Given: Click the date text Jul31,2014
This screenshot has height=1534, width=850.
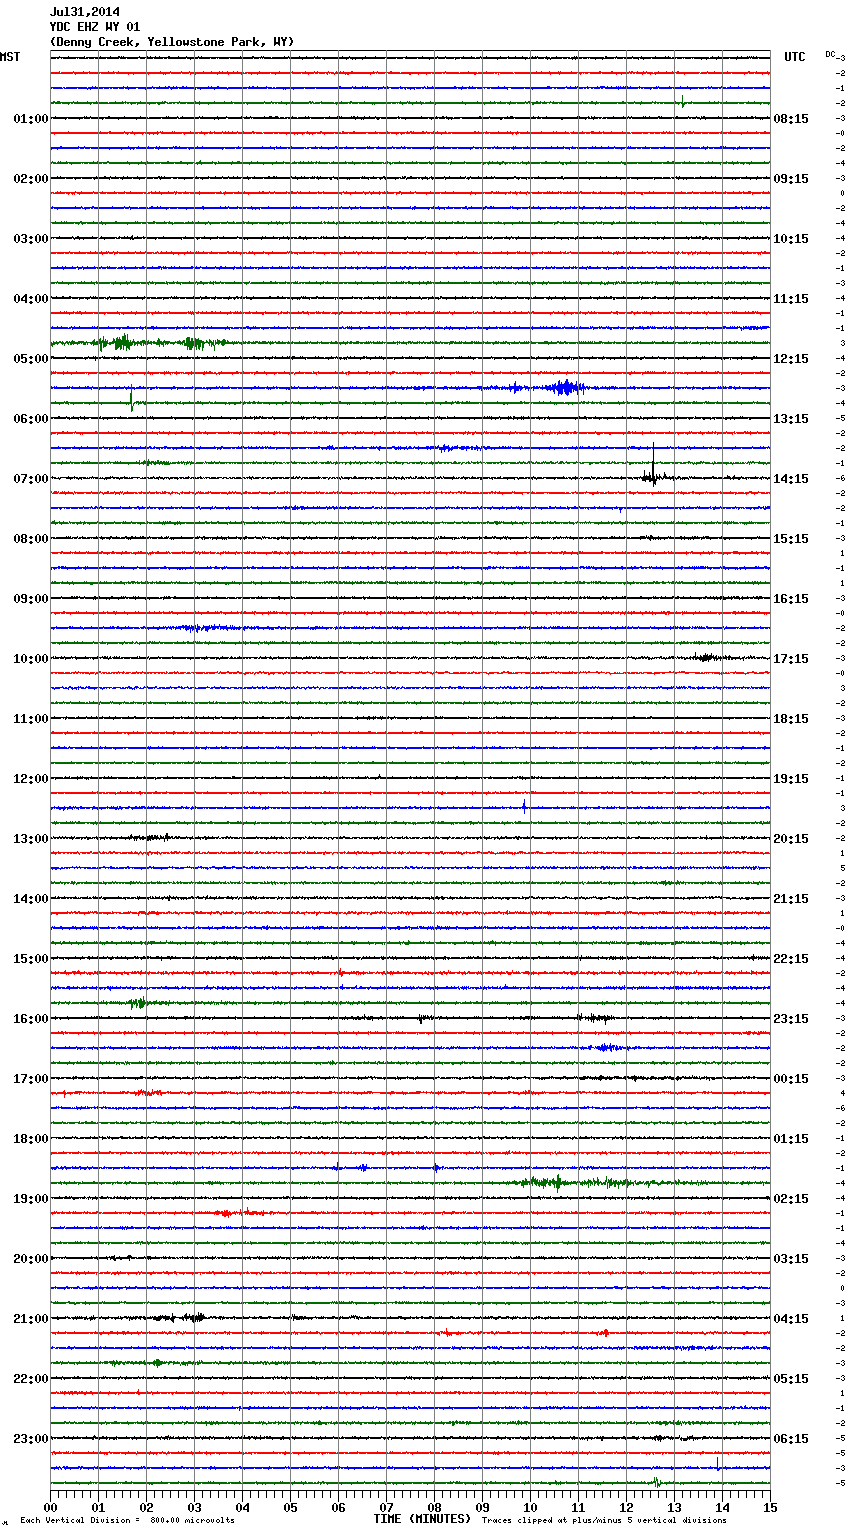Looking at the screenshot, I should coord(85,12).
